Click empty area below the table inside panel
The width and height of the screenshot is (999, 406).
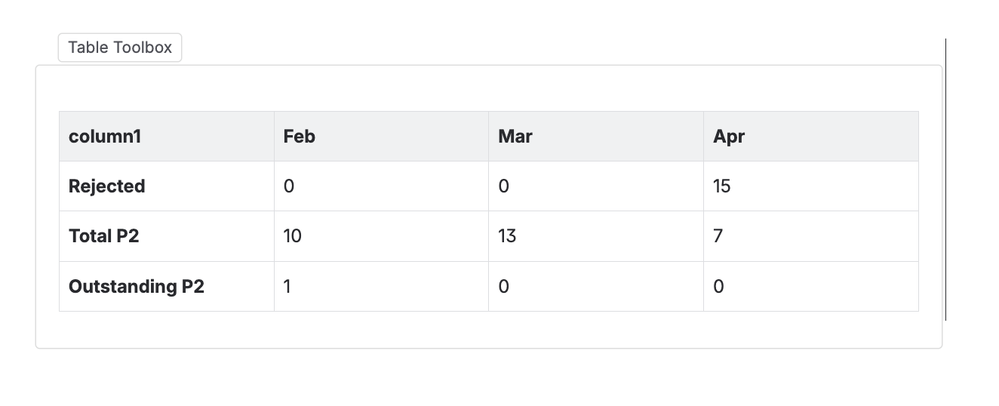tap(489, 330)
